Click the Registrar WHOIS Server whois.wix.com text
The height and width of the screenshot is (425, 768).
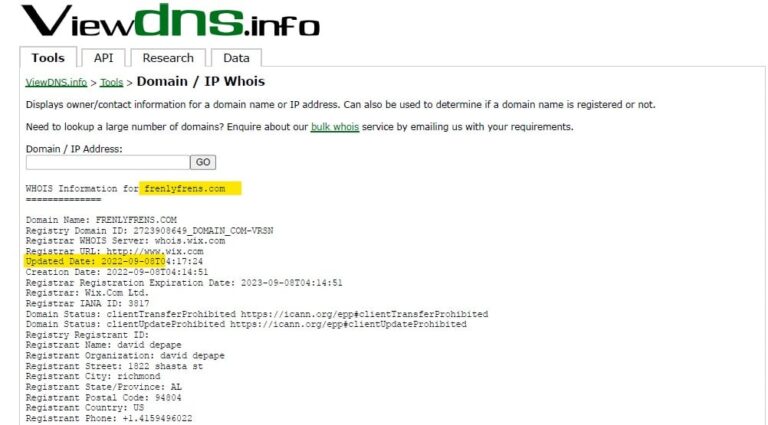pyautogui.click(x=190, y=241)
